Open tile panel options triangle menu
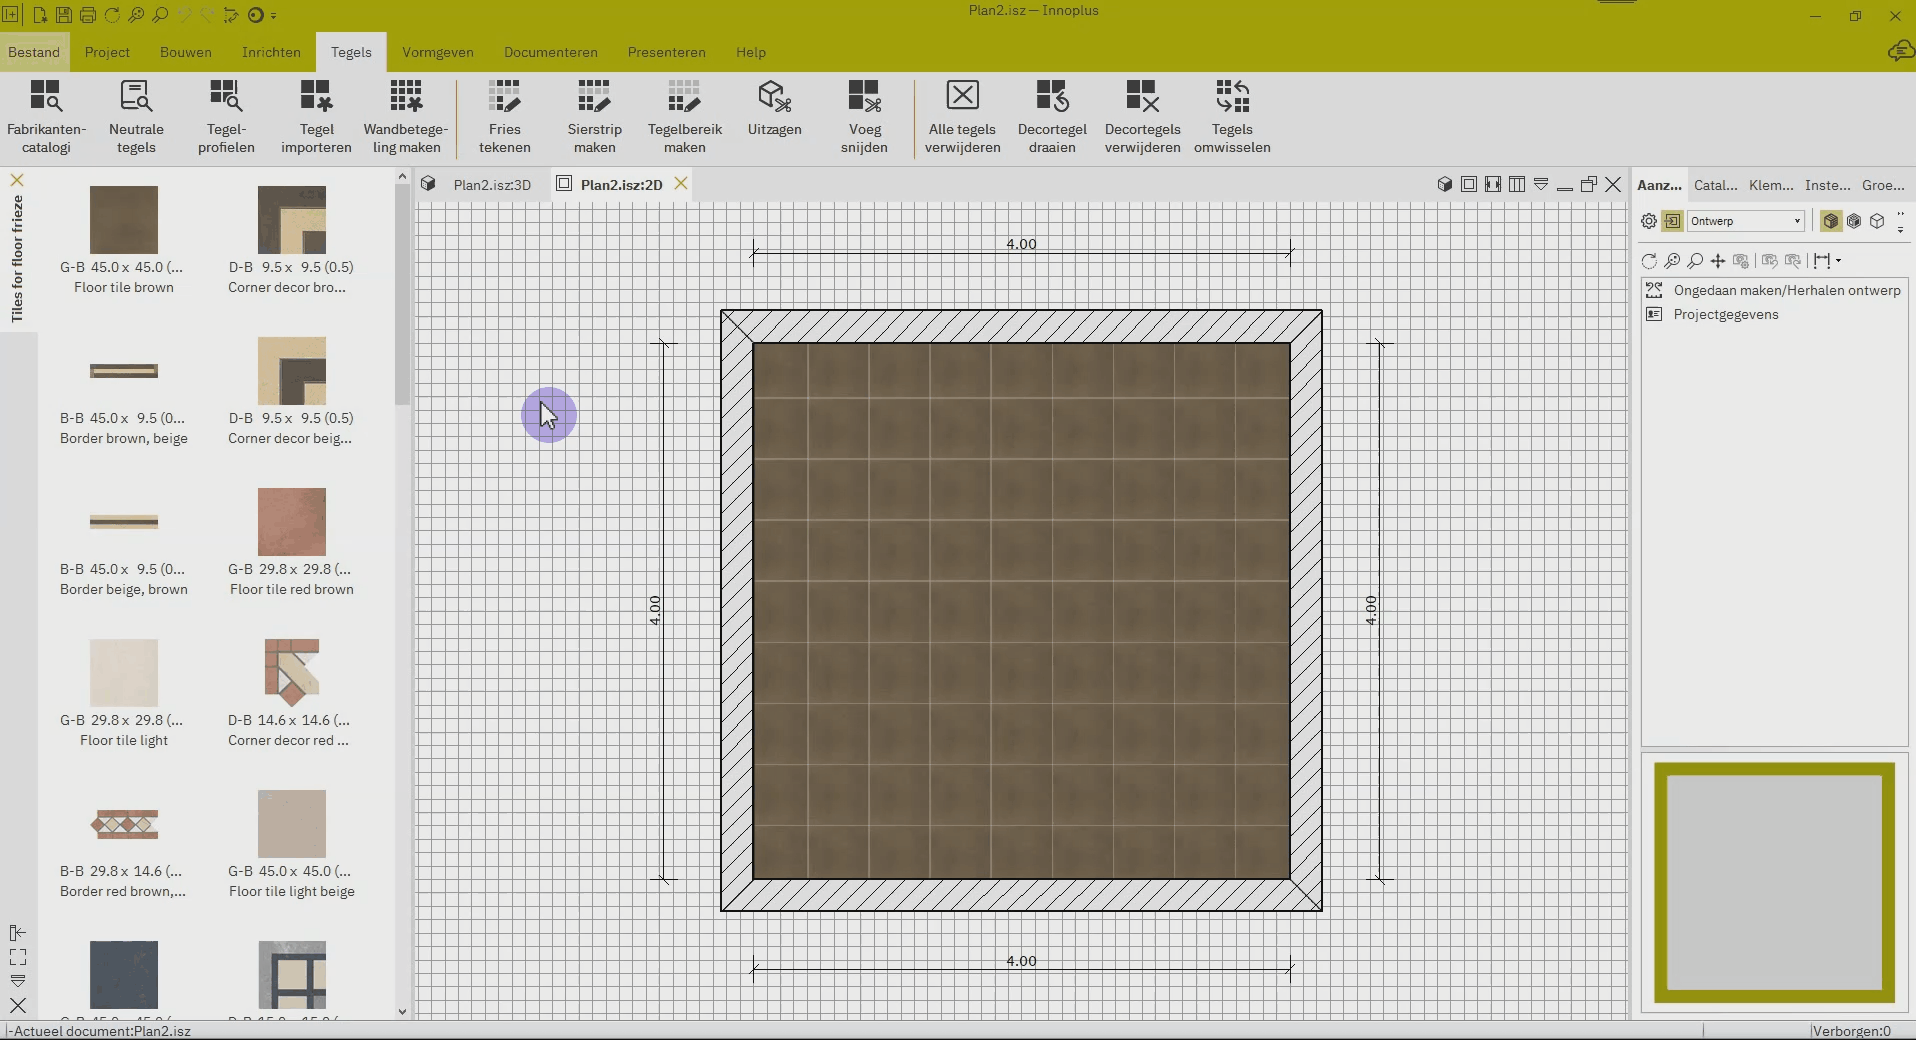Screen dimensions: 1916x1040 tap(17, 981)
